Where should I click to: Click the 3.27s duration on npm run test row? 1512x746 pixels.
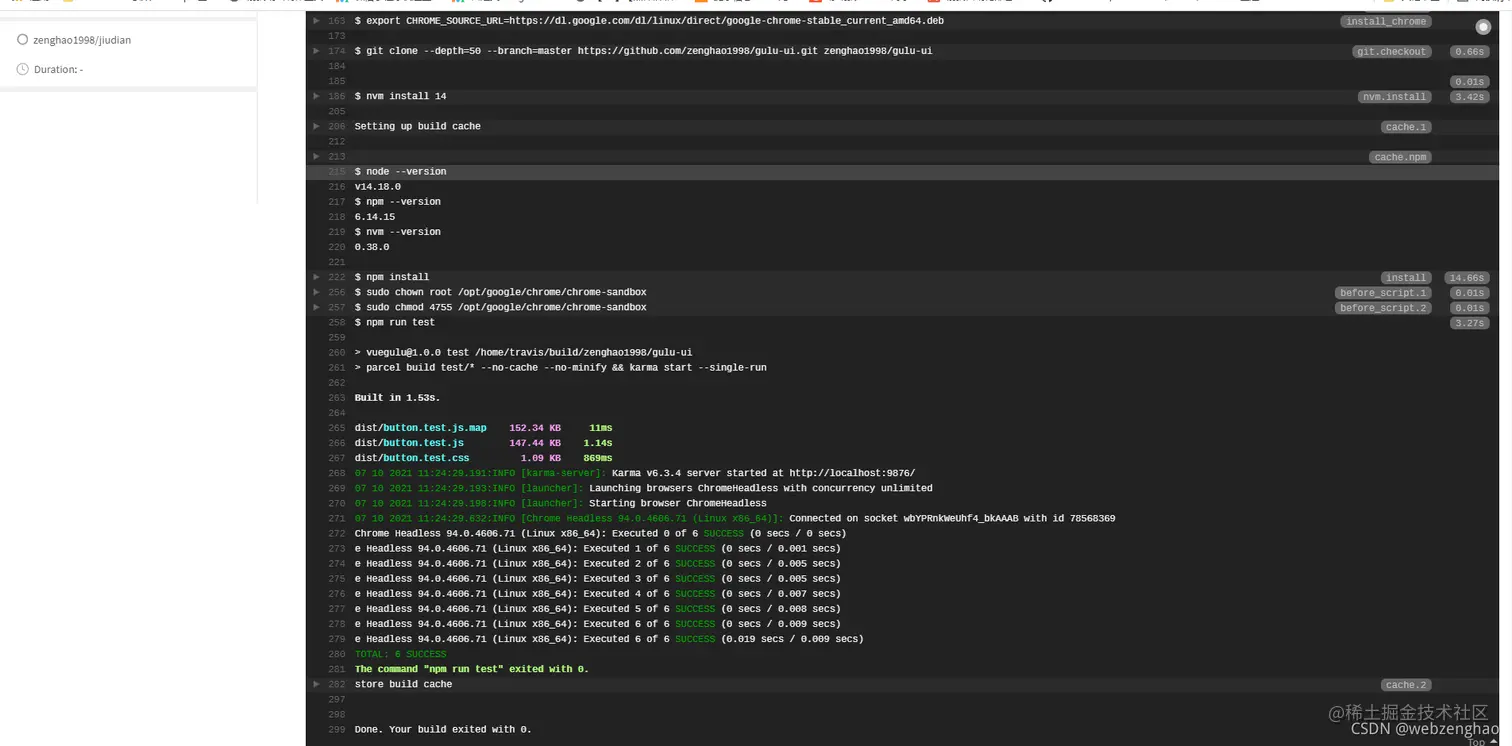coord(1470,323)
